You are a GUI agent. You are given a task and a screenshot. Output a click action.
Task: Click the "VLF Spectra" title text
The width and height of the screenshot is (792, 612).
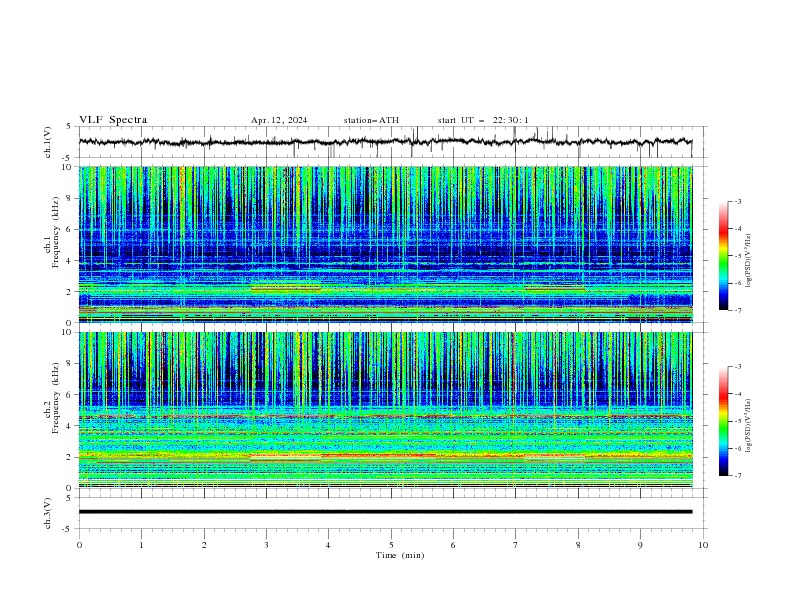click(x=113, y=120)
